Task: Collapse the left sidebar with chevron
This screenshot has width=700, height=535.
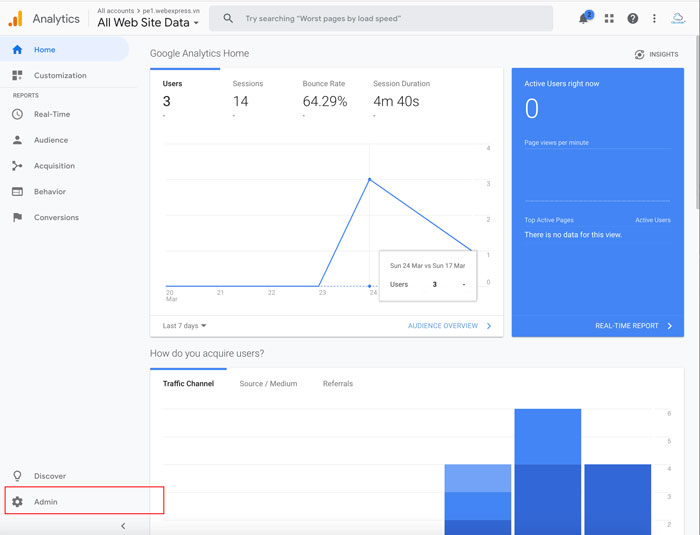Action: click(123, 526)
